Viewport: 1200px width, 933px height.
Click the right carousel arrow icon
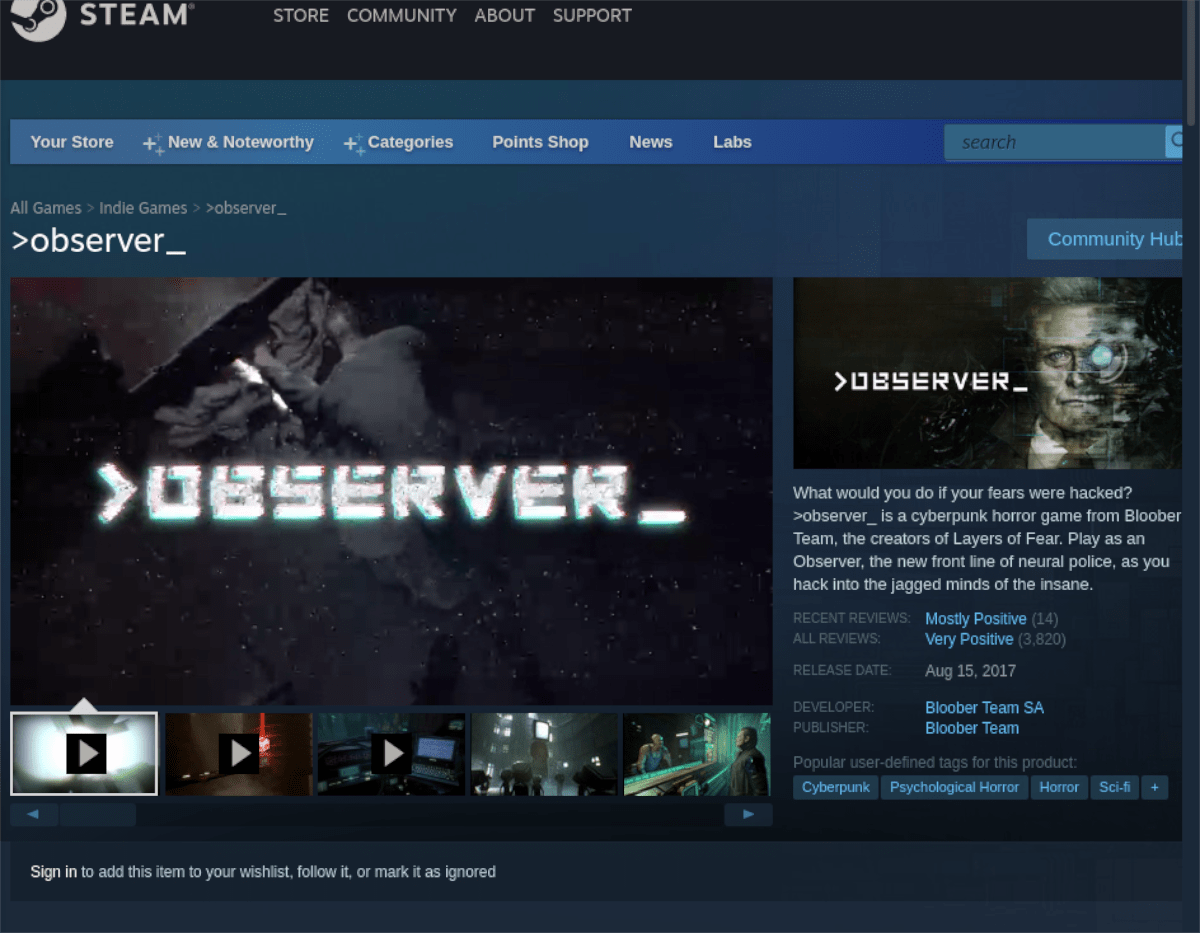pos(749,814)
